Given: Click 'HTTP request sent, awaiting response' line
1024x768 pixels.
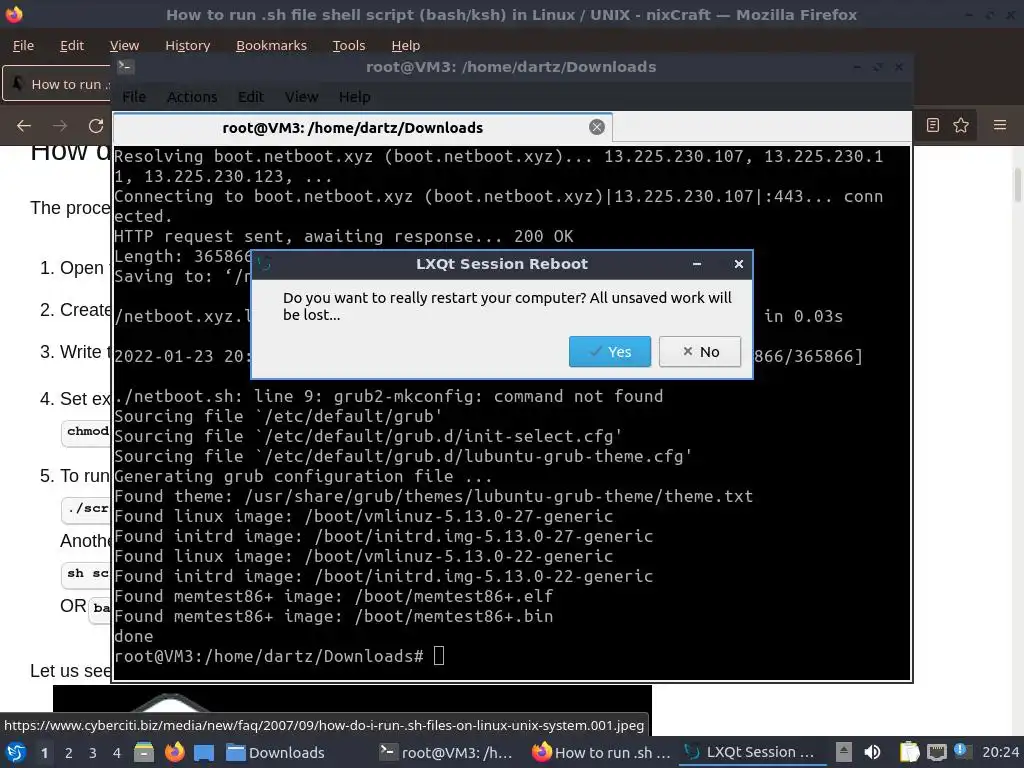Looking at the screenshot, I should point(344,236).
